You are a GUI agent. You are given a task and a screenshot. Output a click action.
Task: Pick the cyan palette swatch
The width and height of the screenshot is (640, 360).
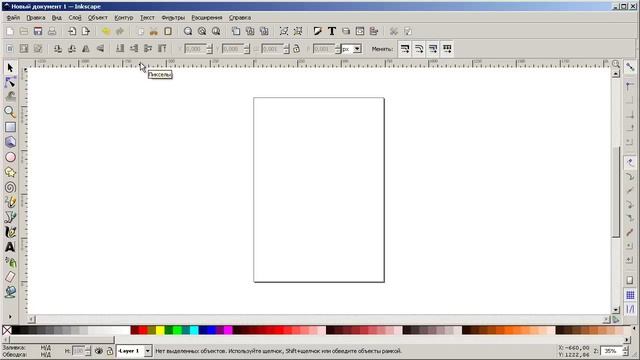(x=194, y=330)
